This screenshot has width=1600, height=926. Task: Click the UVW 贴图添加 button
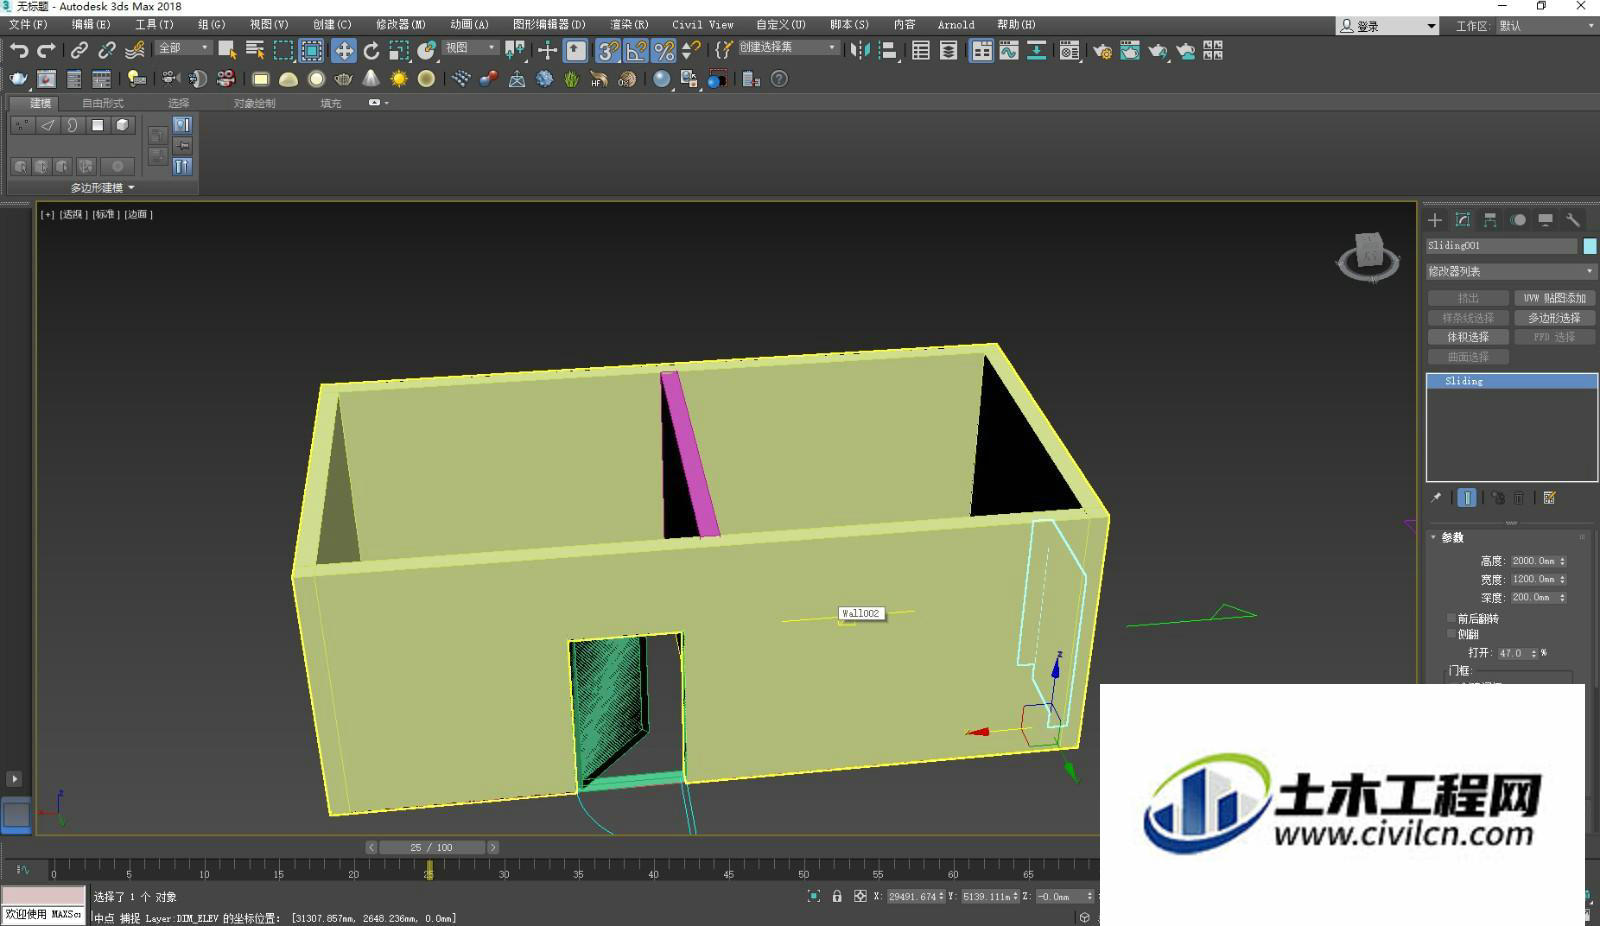click(x=1554, y=298)
